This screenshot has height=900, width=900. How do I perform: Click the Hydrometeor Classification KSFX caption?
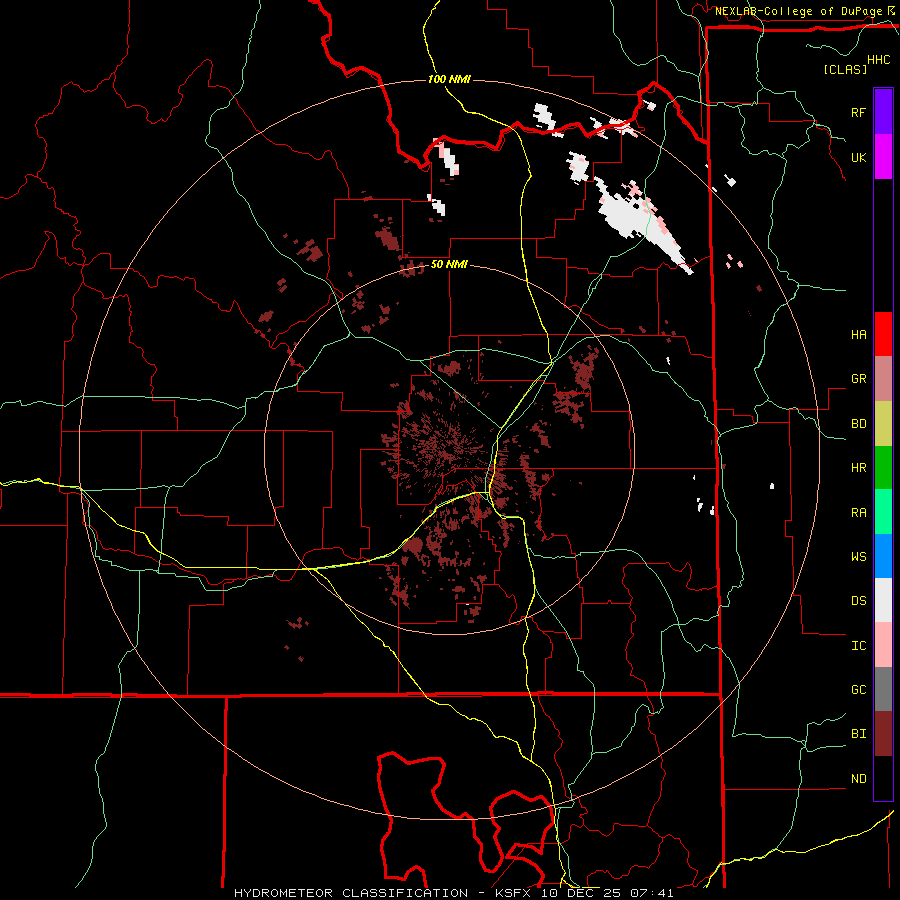(x=453, y=893)
